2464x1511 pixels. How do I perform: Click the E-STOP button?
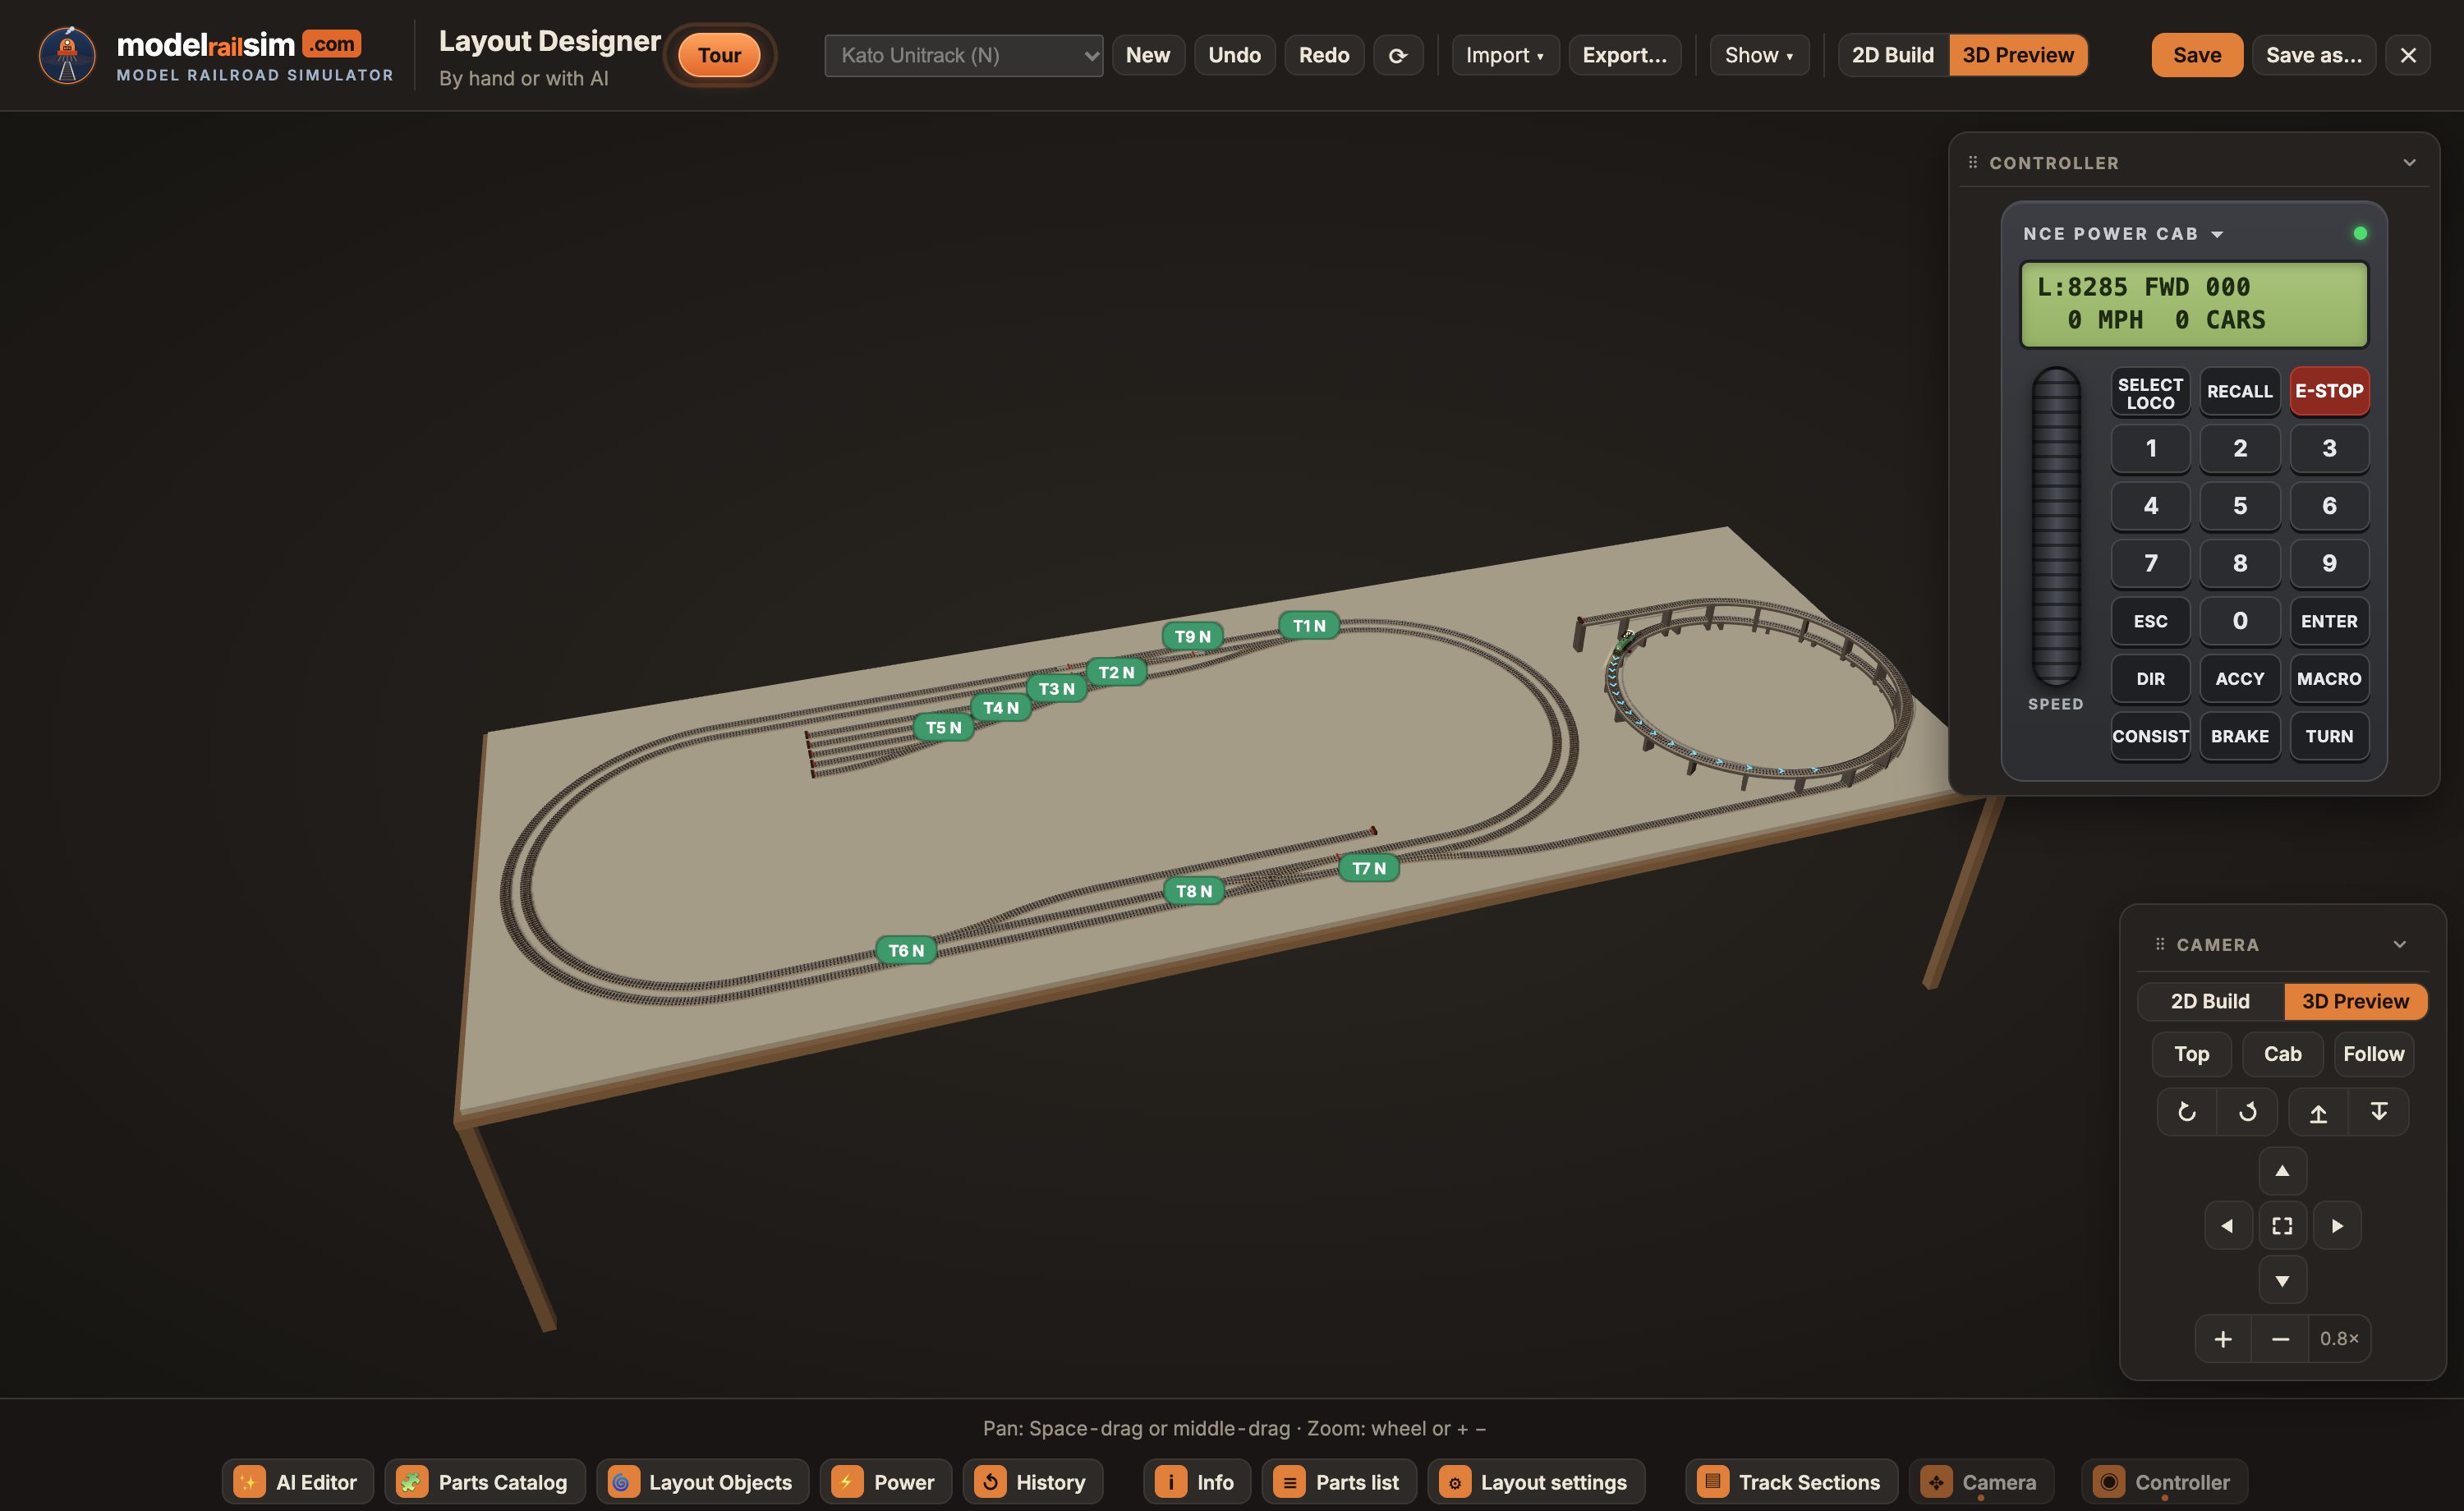tap(2329, 391)
